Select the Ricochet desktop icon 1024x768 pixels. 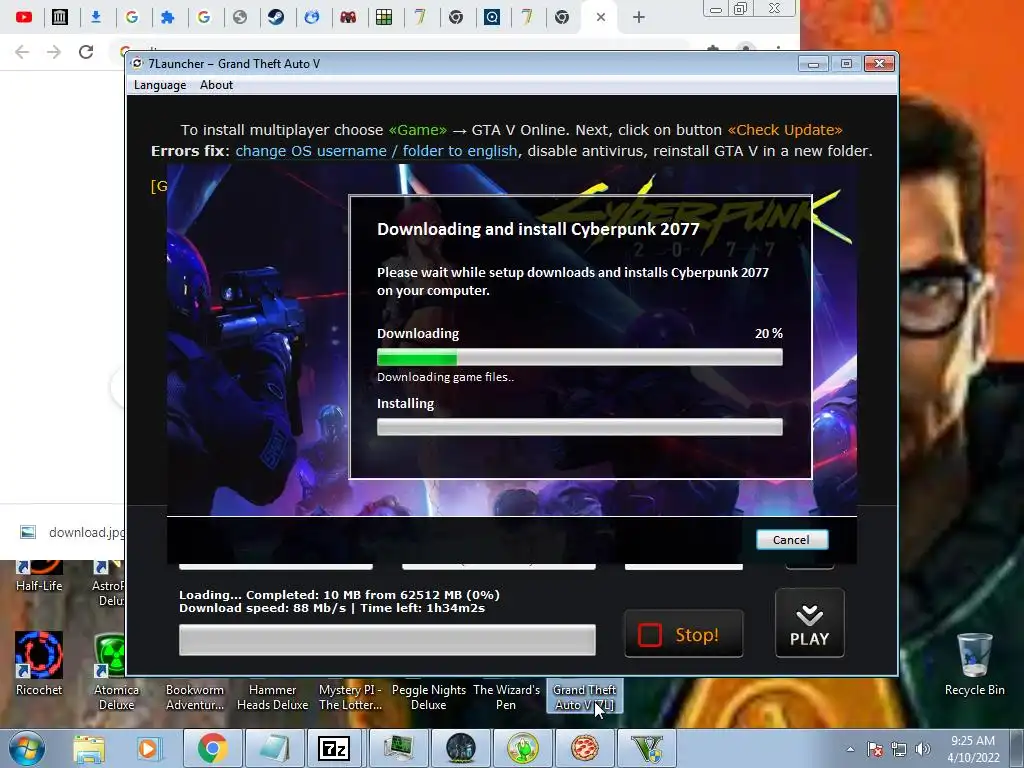tap(39, 664)
